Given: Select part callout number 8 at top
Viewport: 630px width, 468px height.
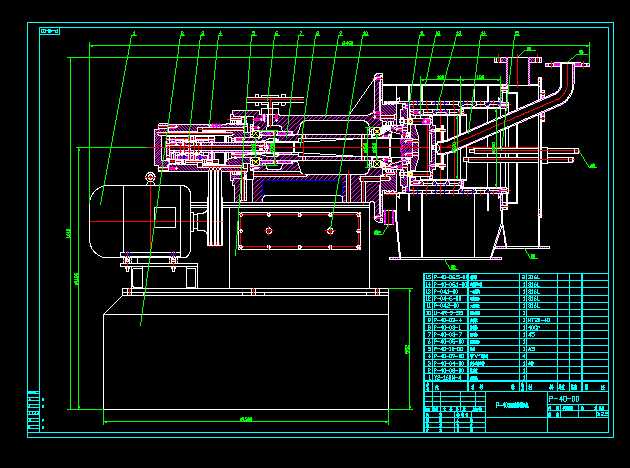Looking at the screenshot, I should (317, 34).
